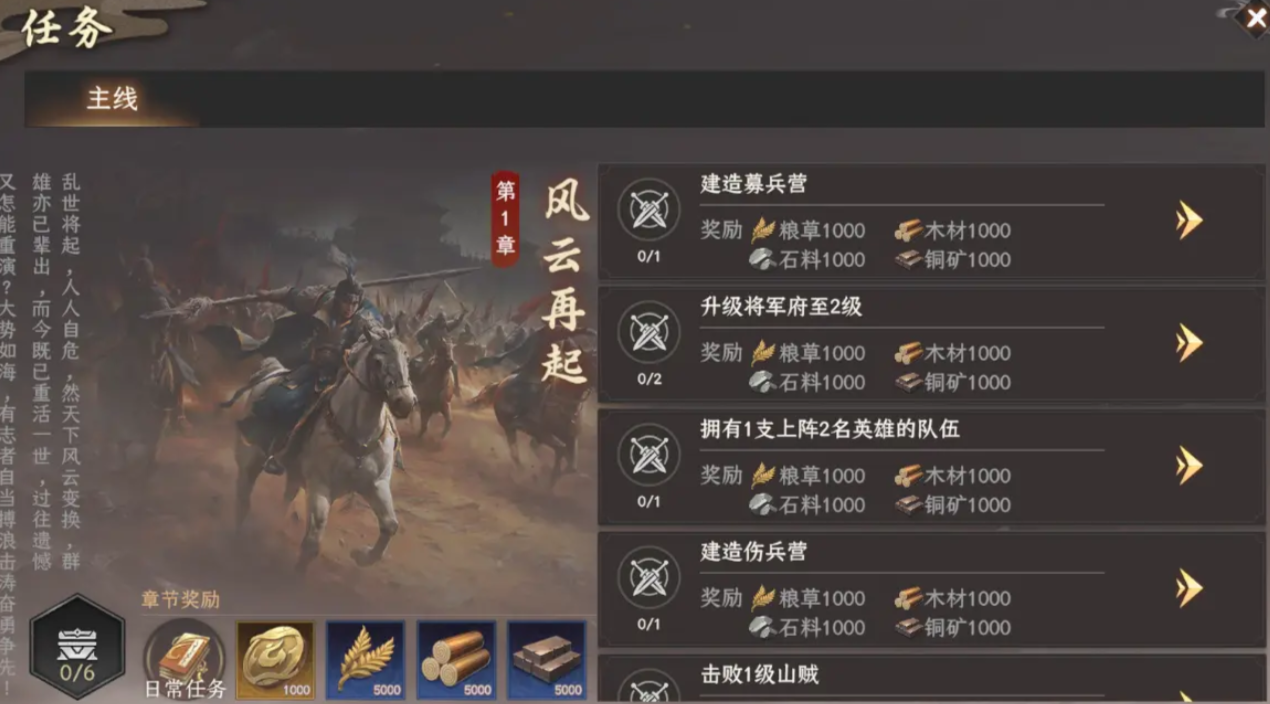Go to 拥有1支上阵2名英雄的队伍 task arrow

pyautogui.click(x=1188, y=465)
